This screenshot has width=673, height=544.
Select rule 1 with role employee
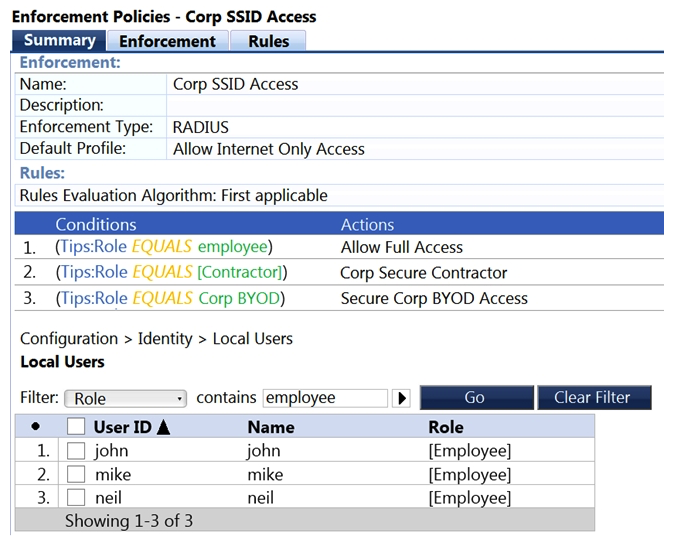click(x=165, y=247)
